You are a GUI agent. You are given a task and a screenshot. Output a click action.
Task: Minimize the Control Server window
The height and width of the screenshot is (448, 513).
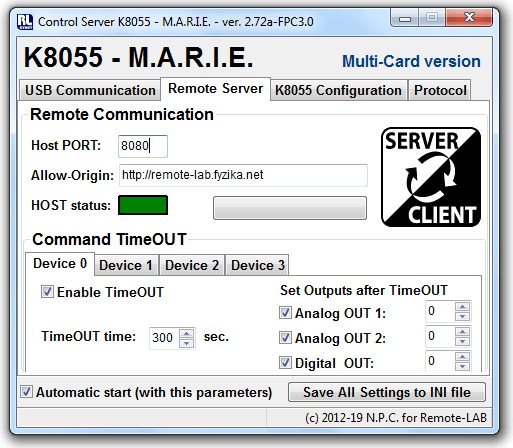tap(405, 18)
